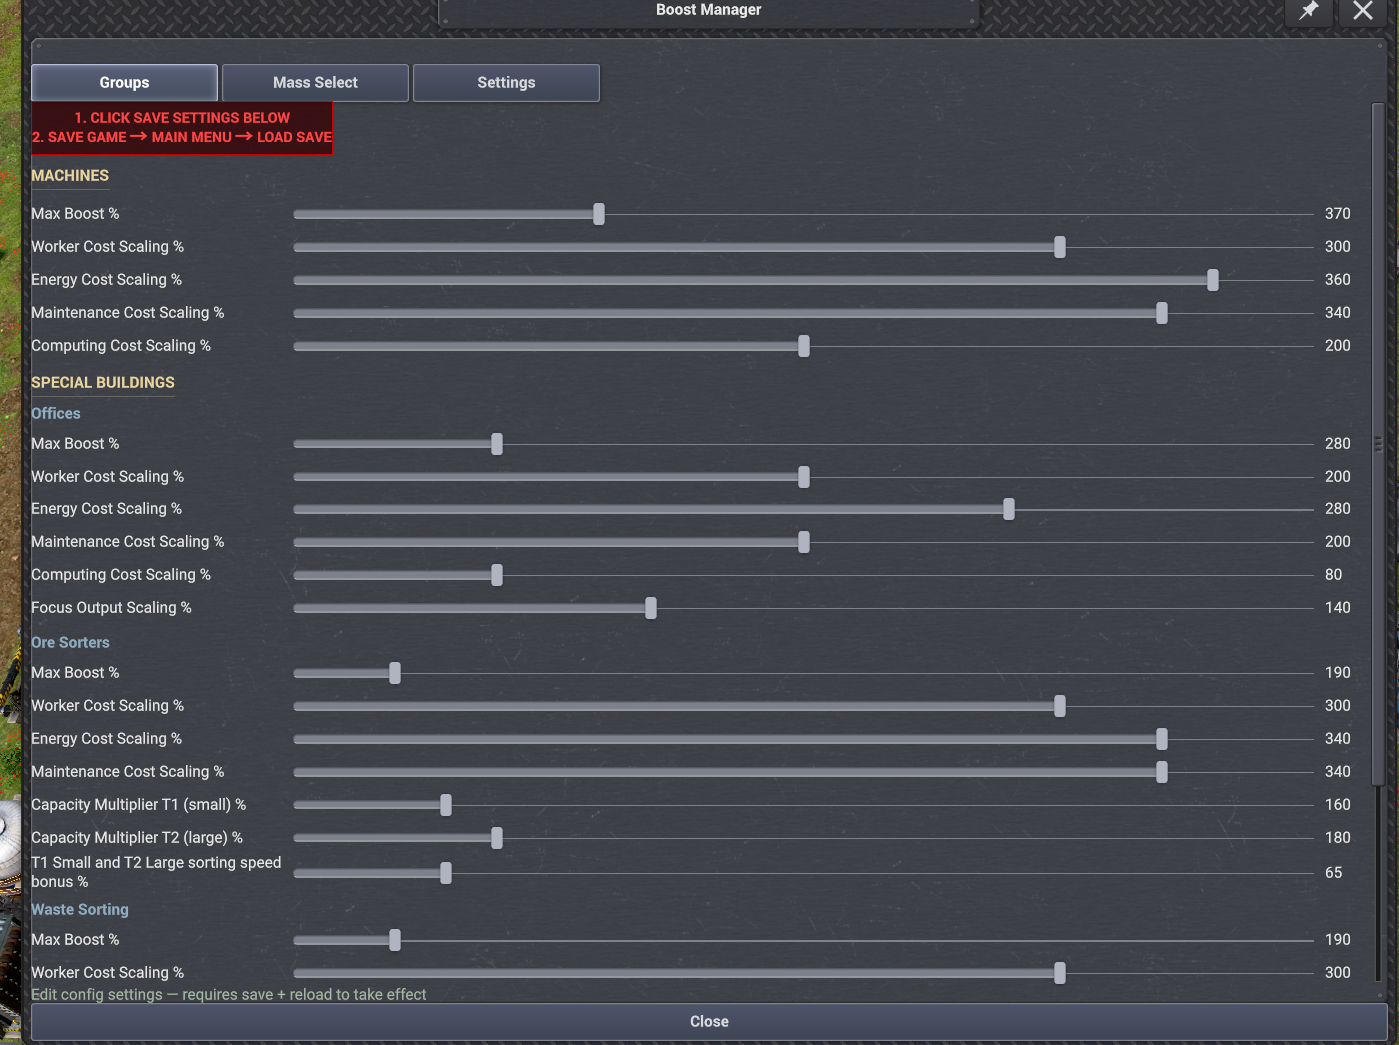The image size is (1399, 1045).
Task: Click Machines Energy Cost Scaling slider handle
Action: tap(1213, 280)
